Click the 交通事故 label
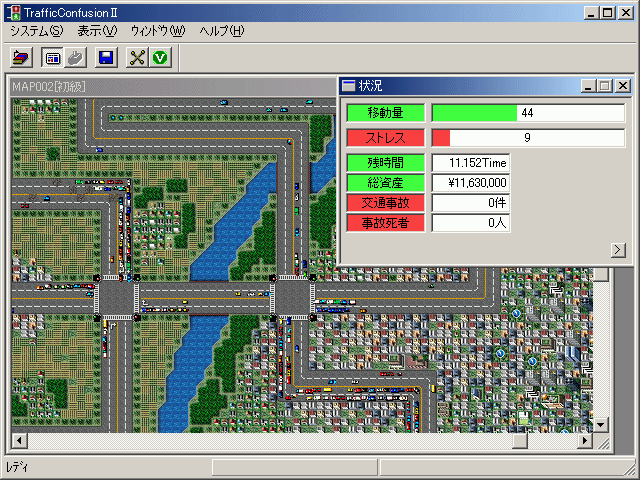Image resolution: width=640 pixels, height=480 pixels. (385, 203)
